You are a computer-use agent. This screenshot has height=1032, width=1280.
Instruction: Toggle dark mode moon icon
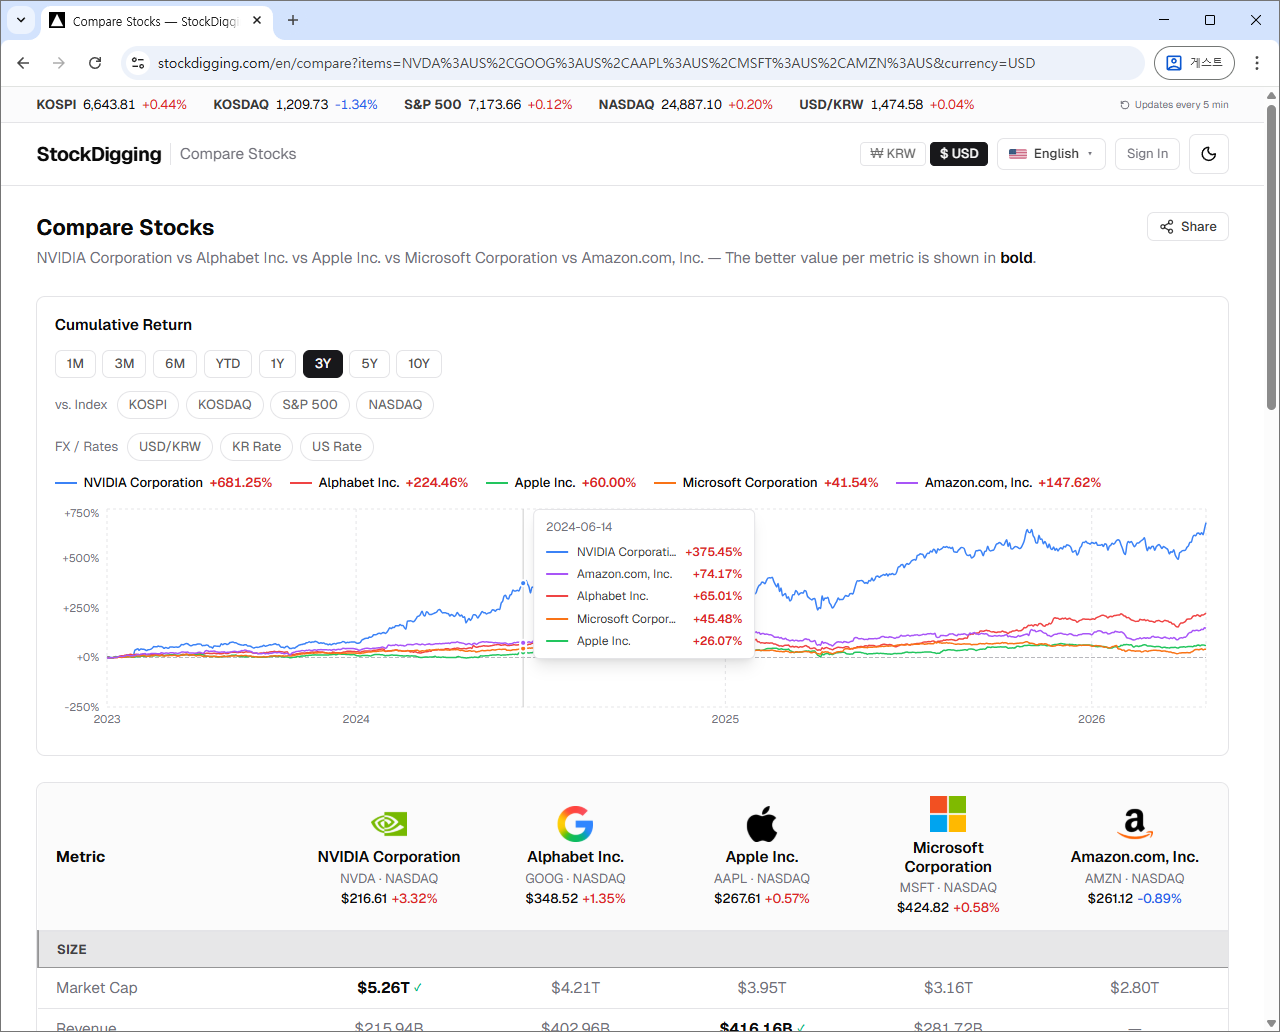click(1209, 154)
